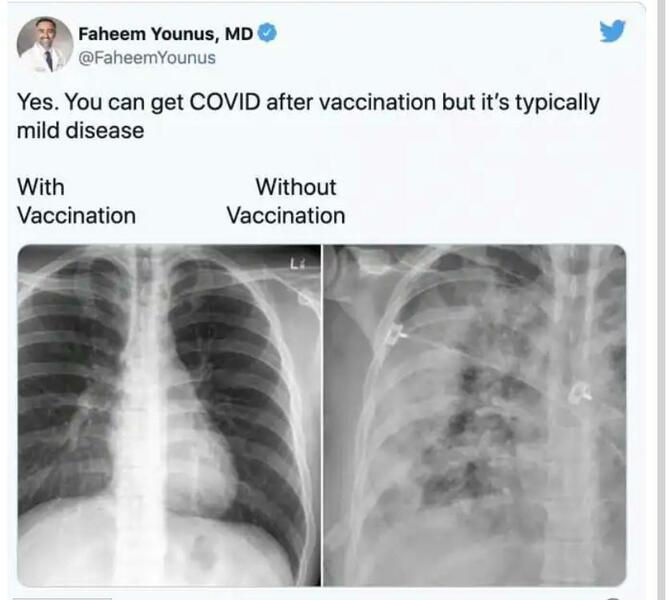
Task: Click the "With Vaccination" caption
Action: coord(76,201)
